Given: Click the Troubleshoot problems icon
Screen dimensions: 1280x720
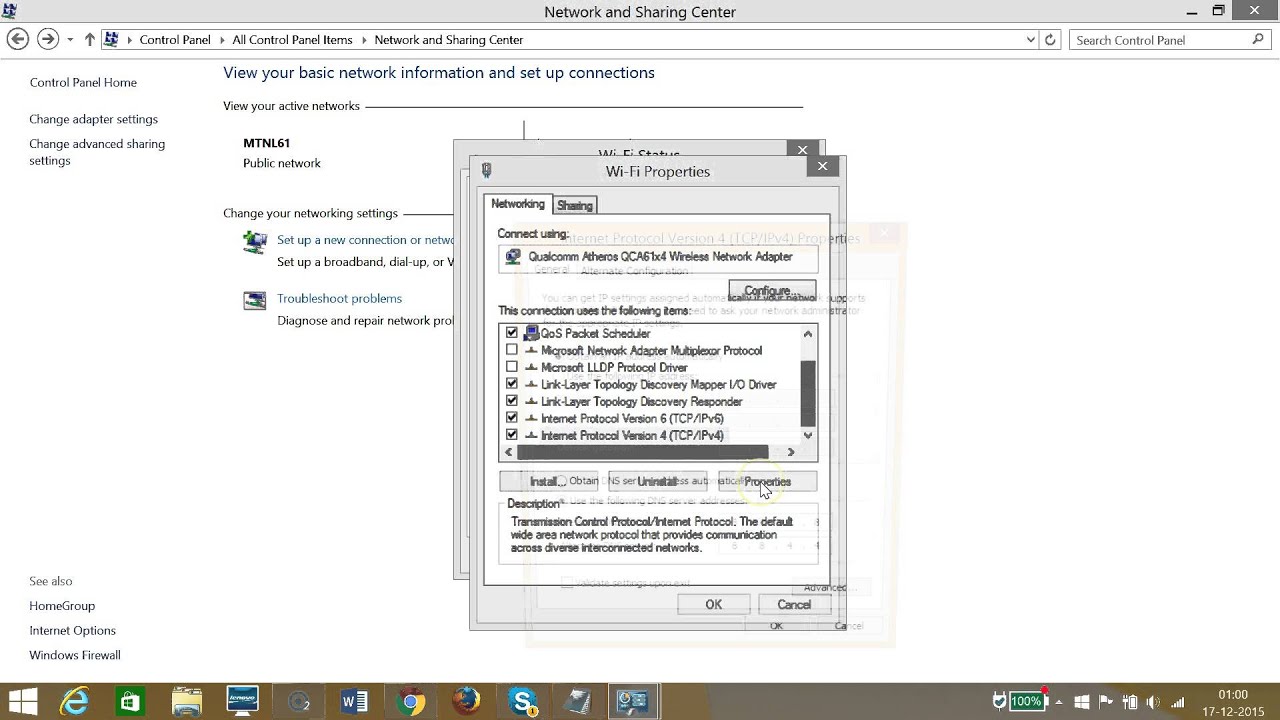Looking at the screenshot, I should pyautogui.click(x=255, y=300).
